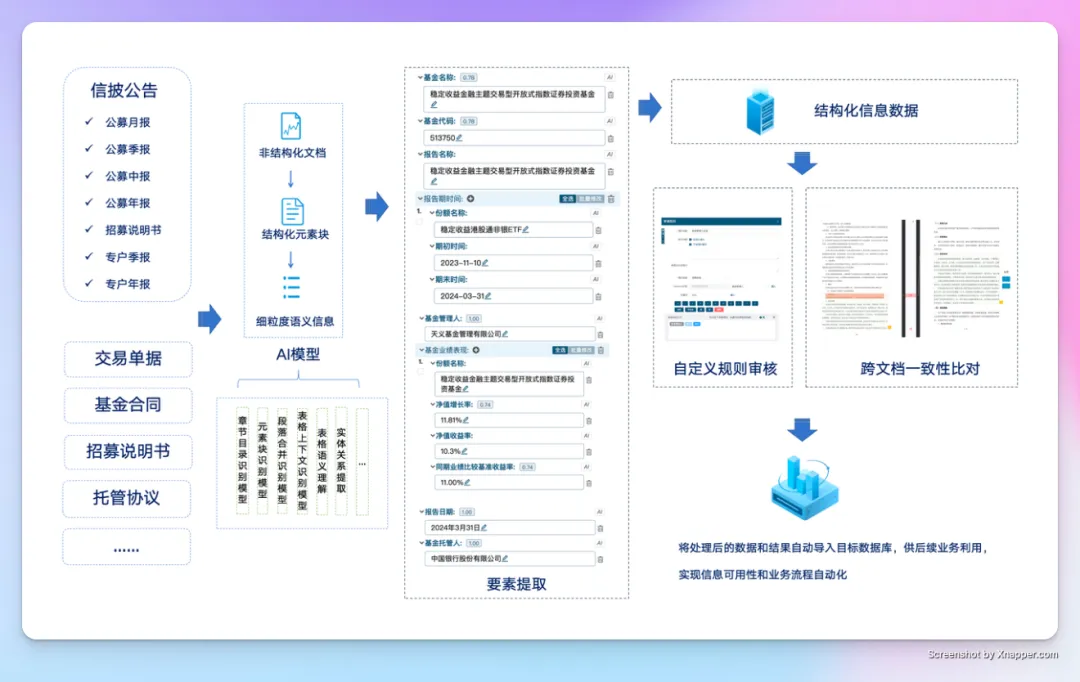Click the plus icon on 基金业绩表现 header
This screenshot has width=1080, height=682.
(x=477, y=348)
